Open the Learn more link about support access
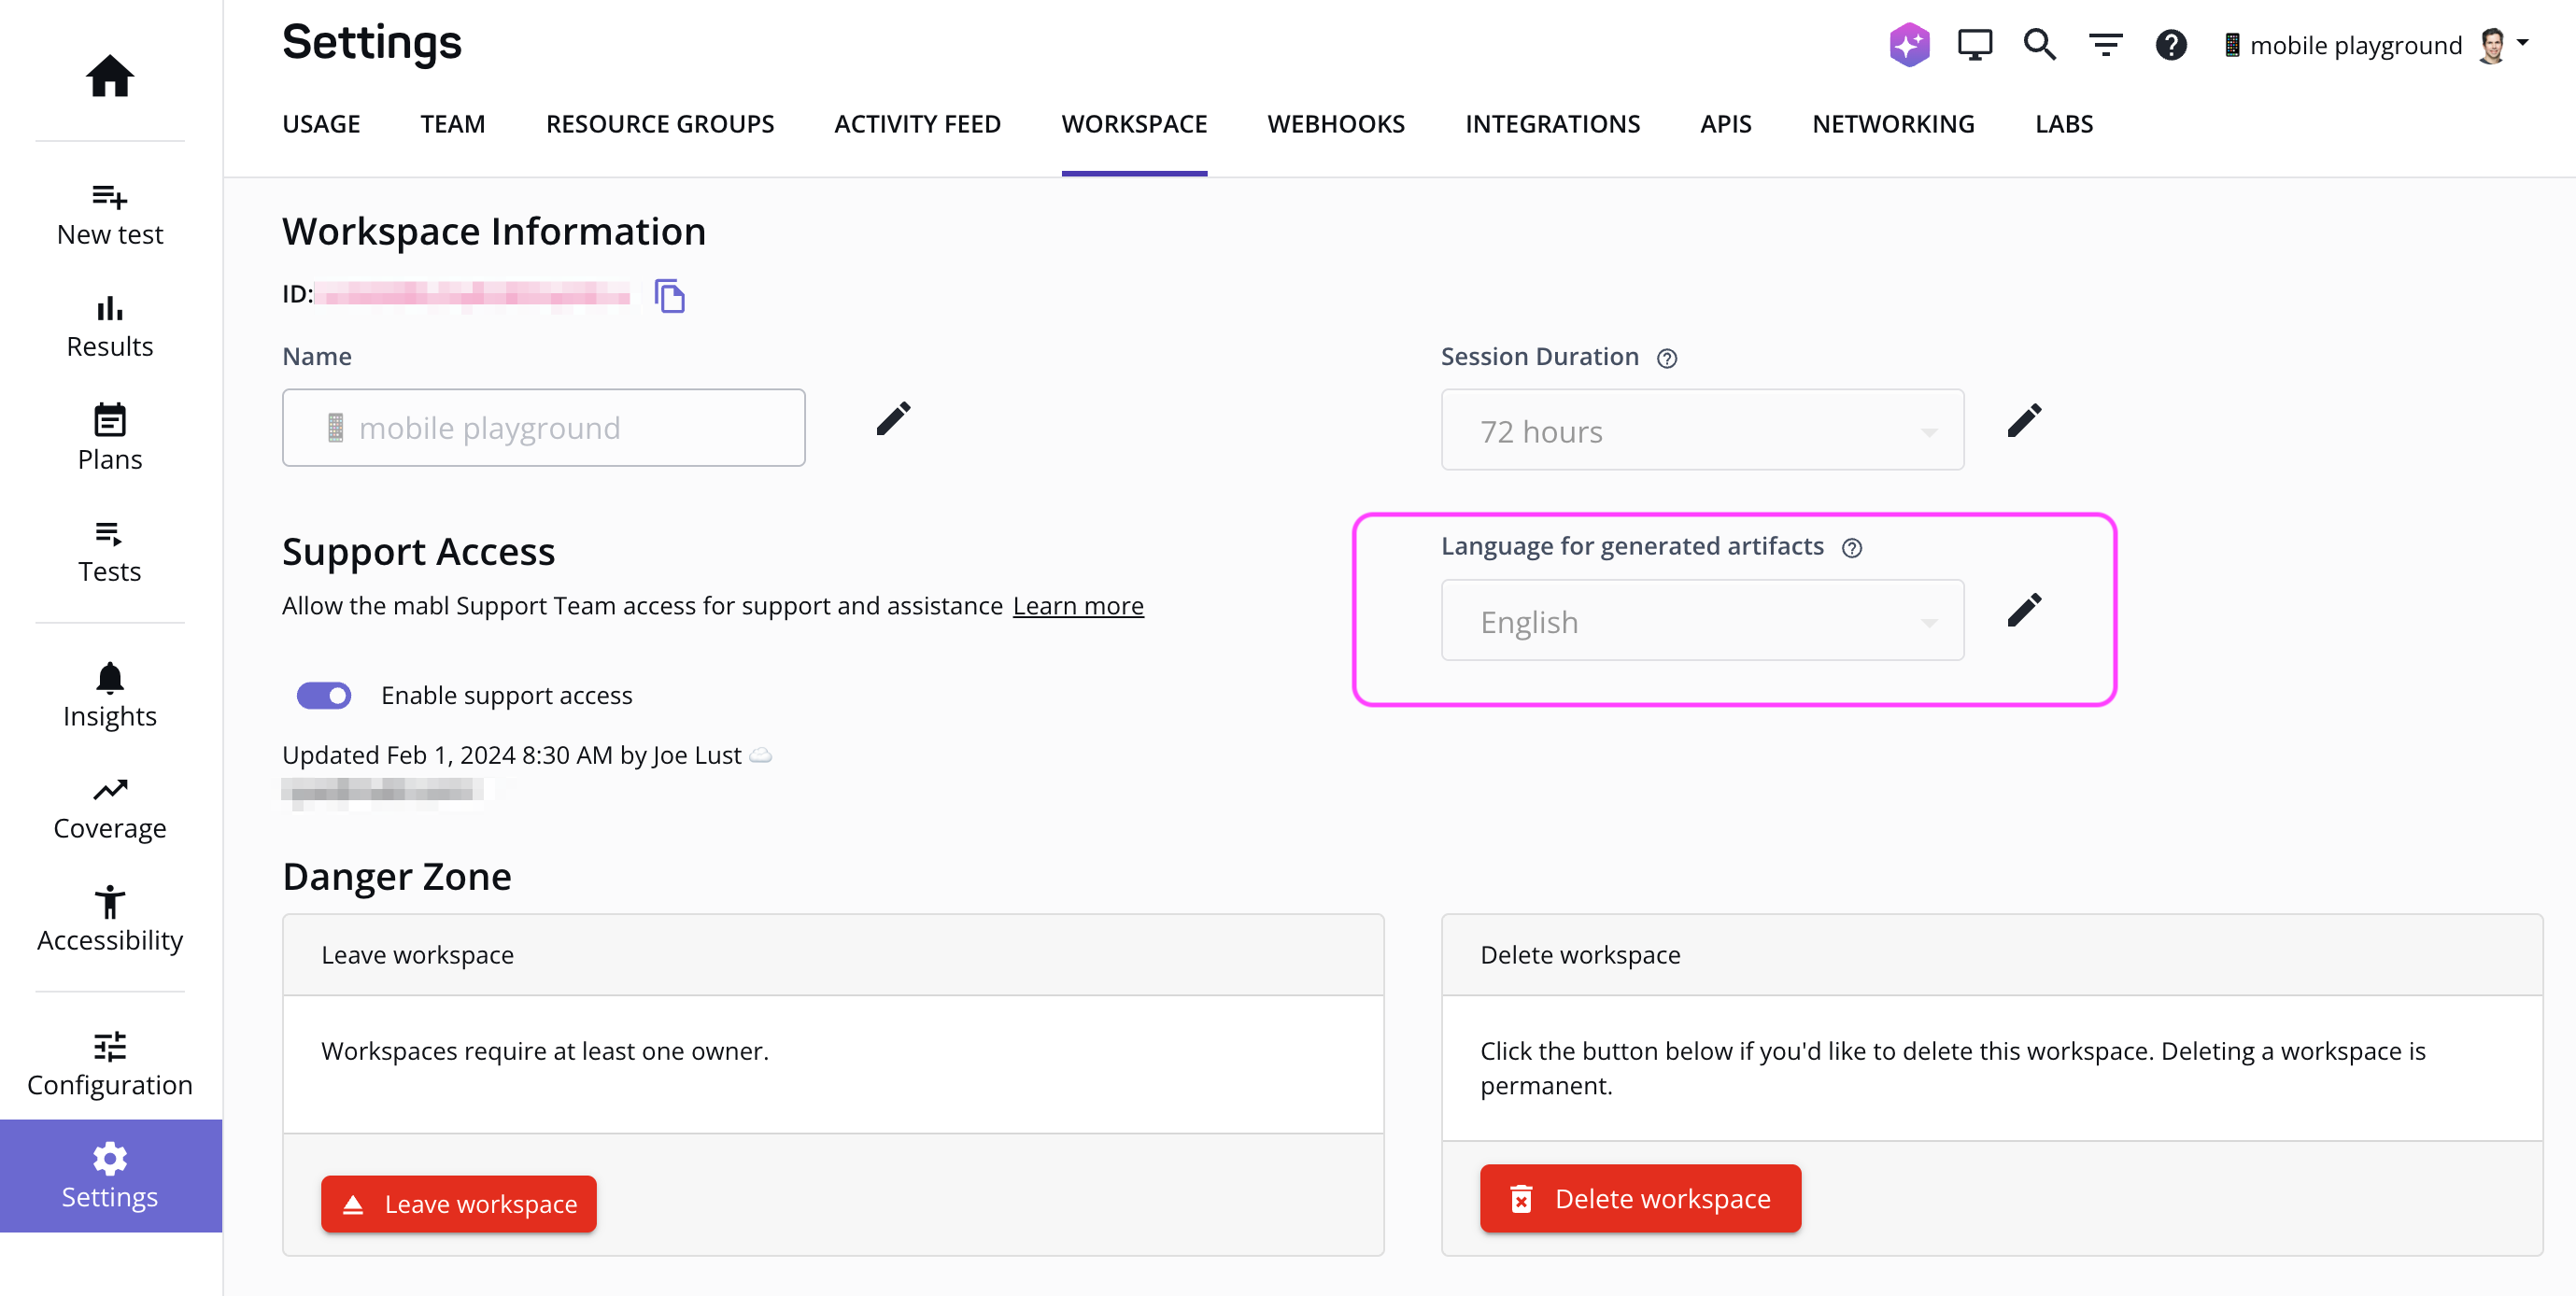Viewport: 2576px width, 1296px height. coord(1078,605)
